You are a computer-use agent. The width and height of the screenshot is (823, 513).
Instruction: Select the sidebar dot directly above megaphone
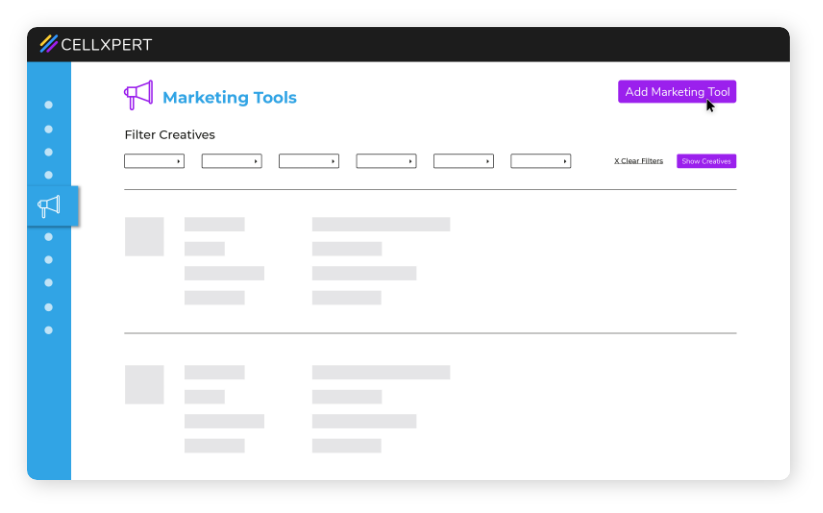[x=48, y=175]
